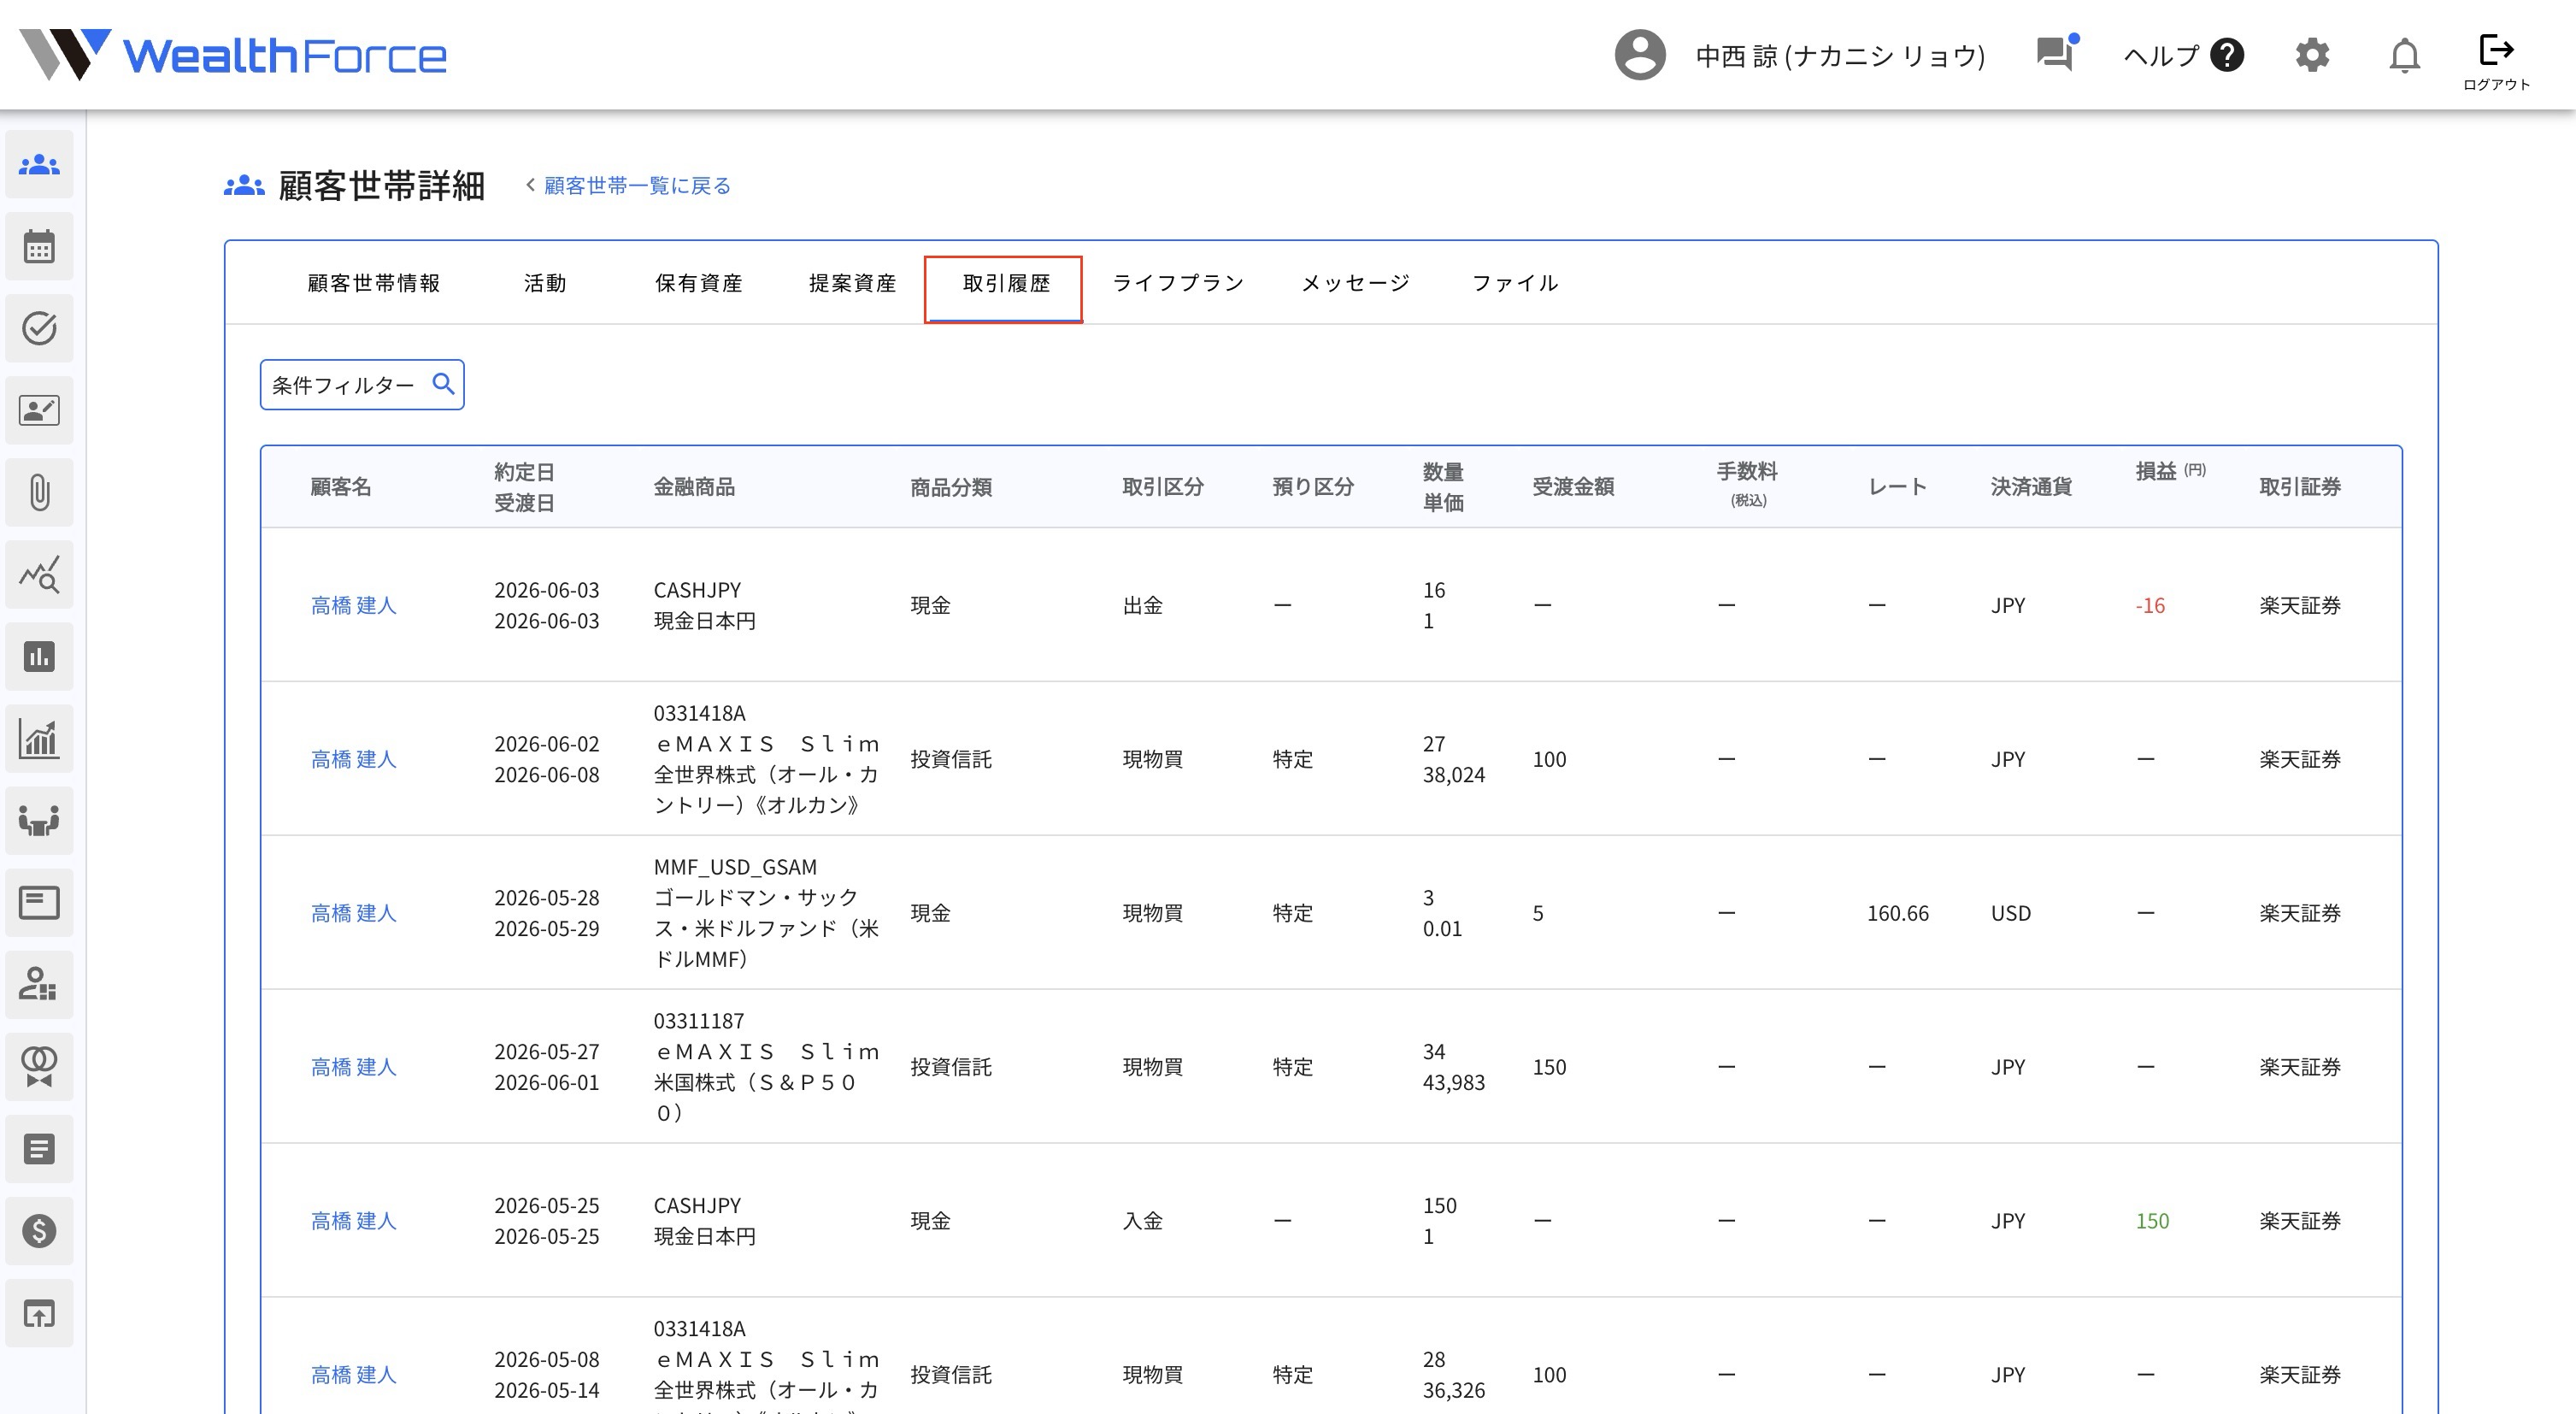Viewport: 2576px width, 1414px height.
Task: Open the upload window sidebar icon
Action: (39, 1312)
